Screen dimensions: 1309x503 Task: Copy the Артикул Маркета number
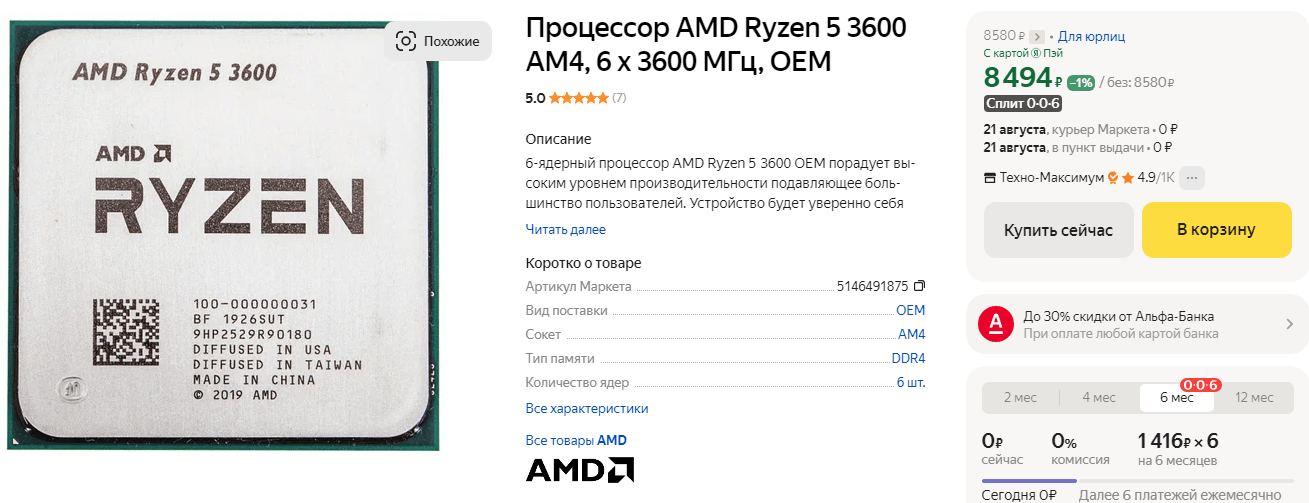(x=920, y=286)
